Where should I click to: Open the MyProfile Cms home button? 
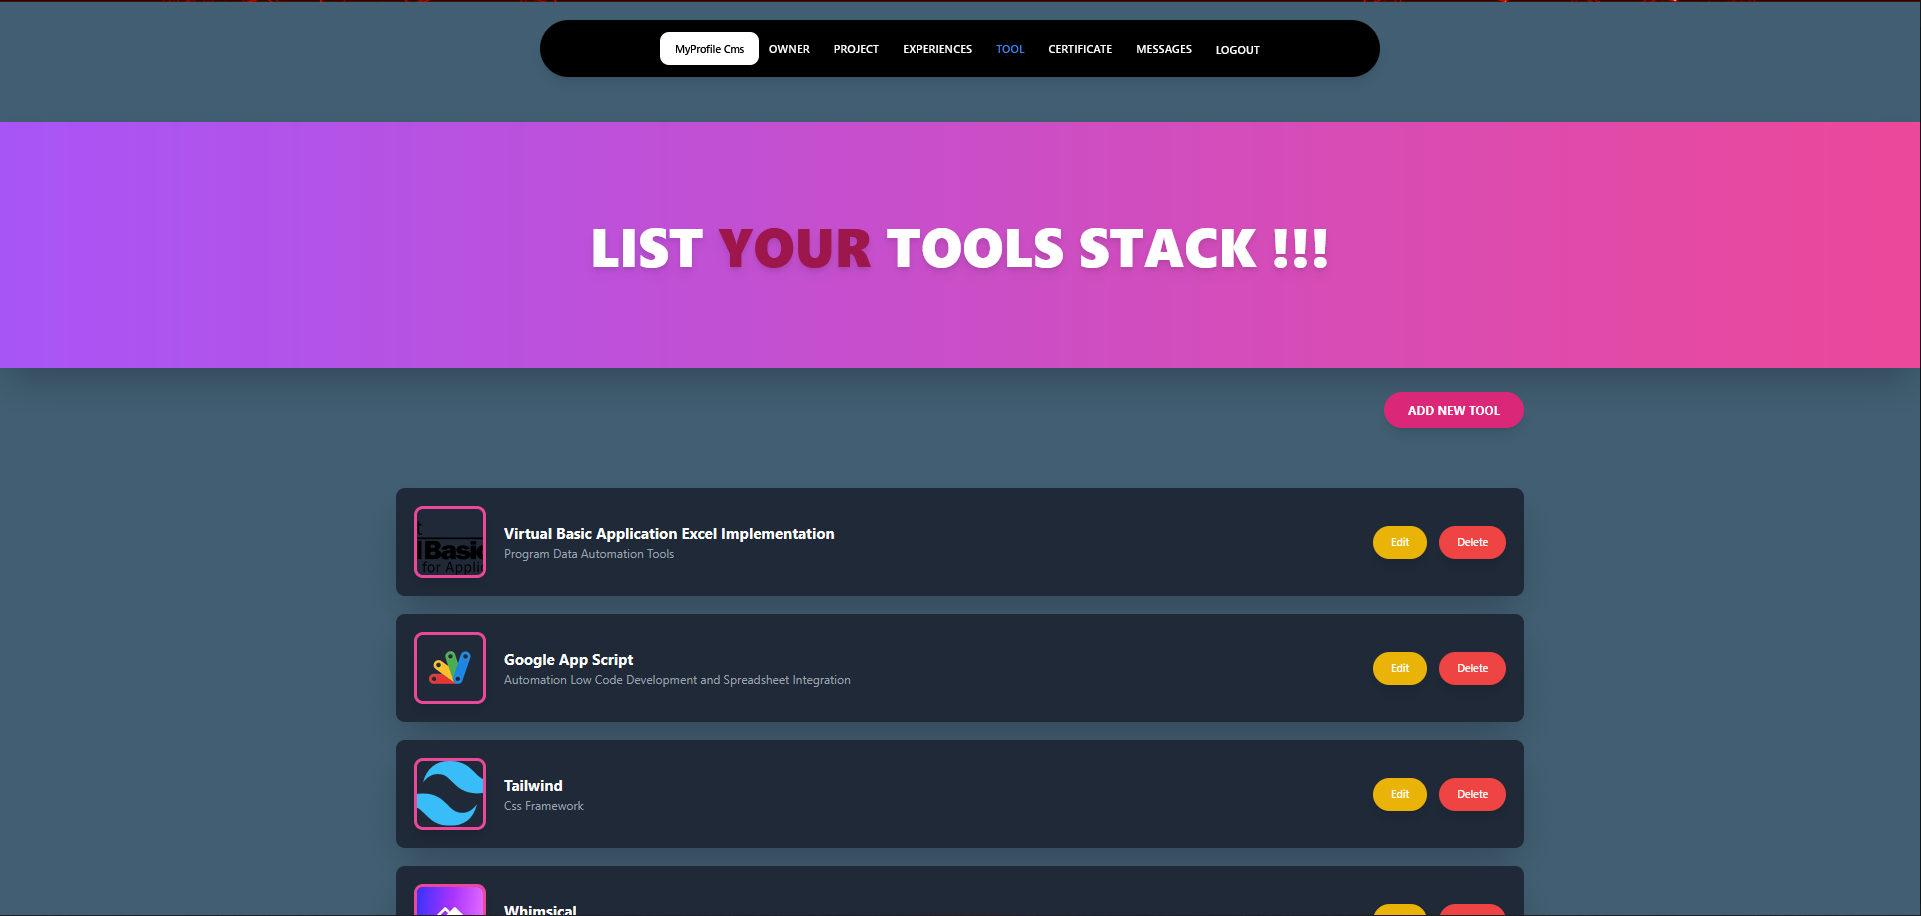pos(709,49)
